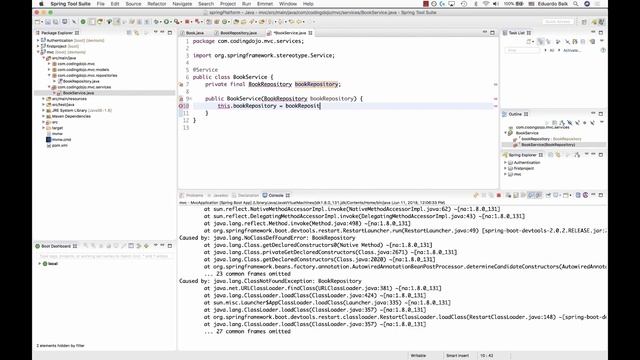This screenshot has height=360, width=640.
Task: Expand the Authentication project in Package Explorer
Action: pyautogui.click(x=38, y=40)
